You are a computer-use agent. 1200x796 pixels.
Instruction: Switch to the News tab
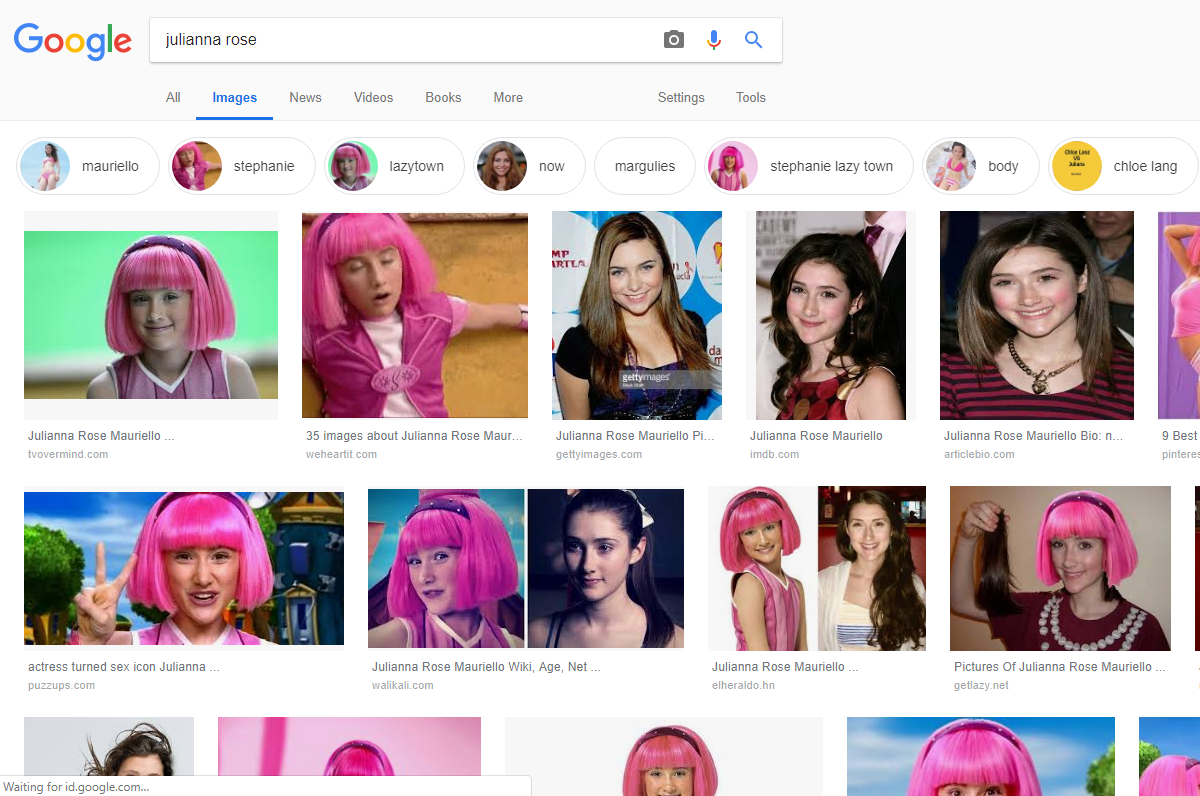coord(305,97)
